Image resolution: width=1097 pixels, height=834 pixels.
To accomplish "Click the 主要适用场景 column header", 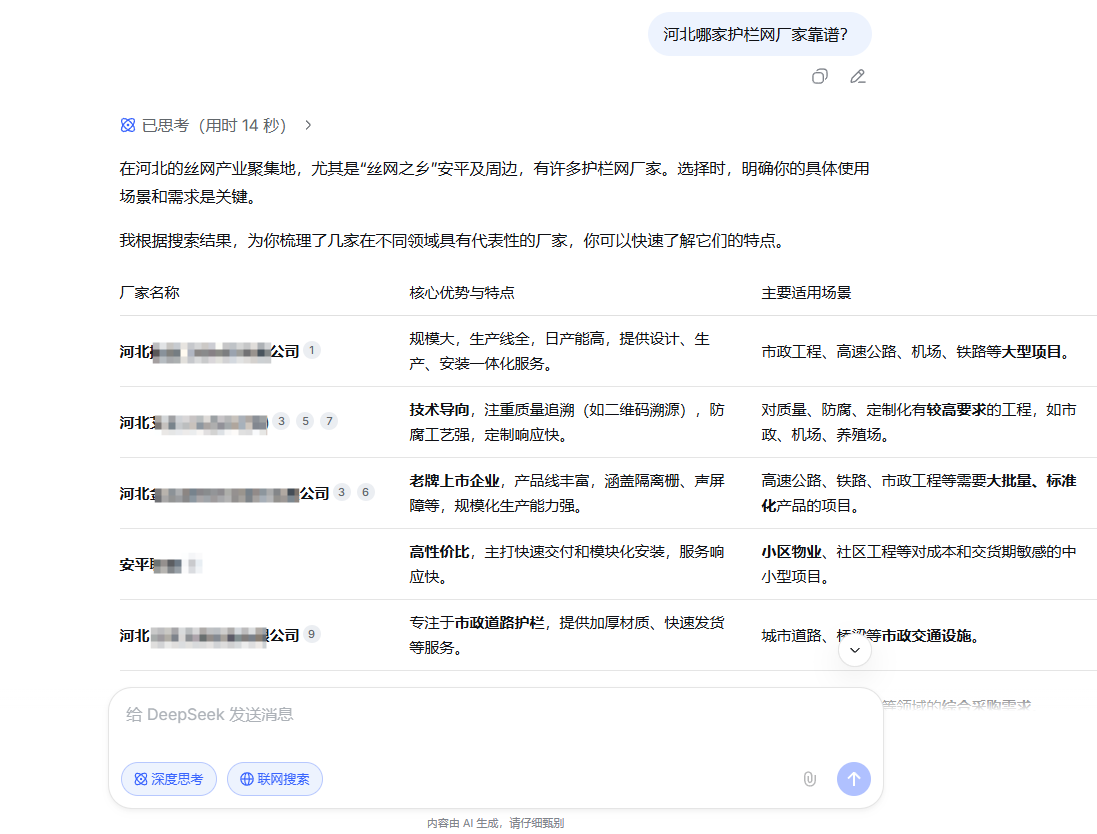I will 806,293.
